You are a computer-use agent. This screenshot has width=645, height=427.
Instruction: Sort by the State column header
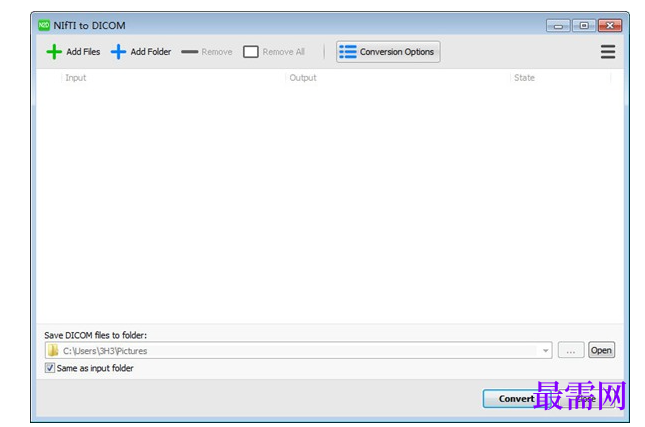[524, 78]
